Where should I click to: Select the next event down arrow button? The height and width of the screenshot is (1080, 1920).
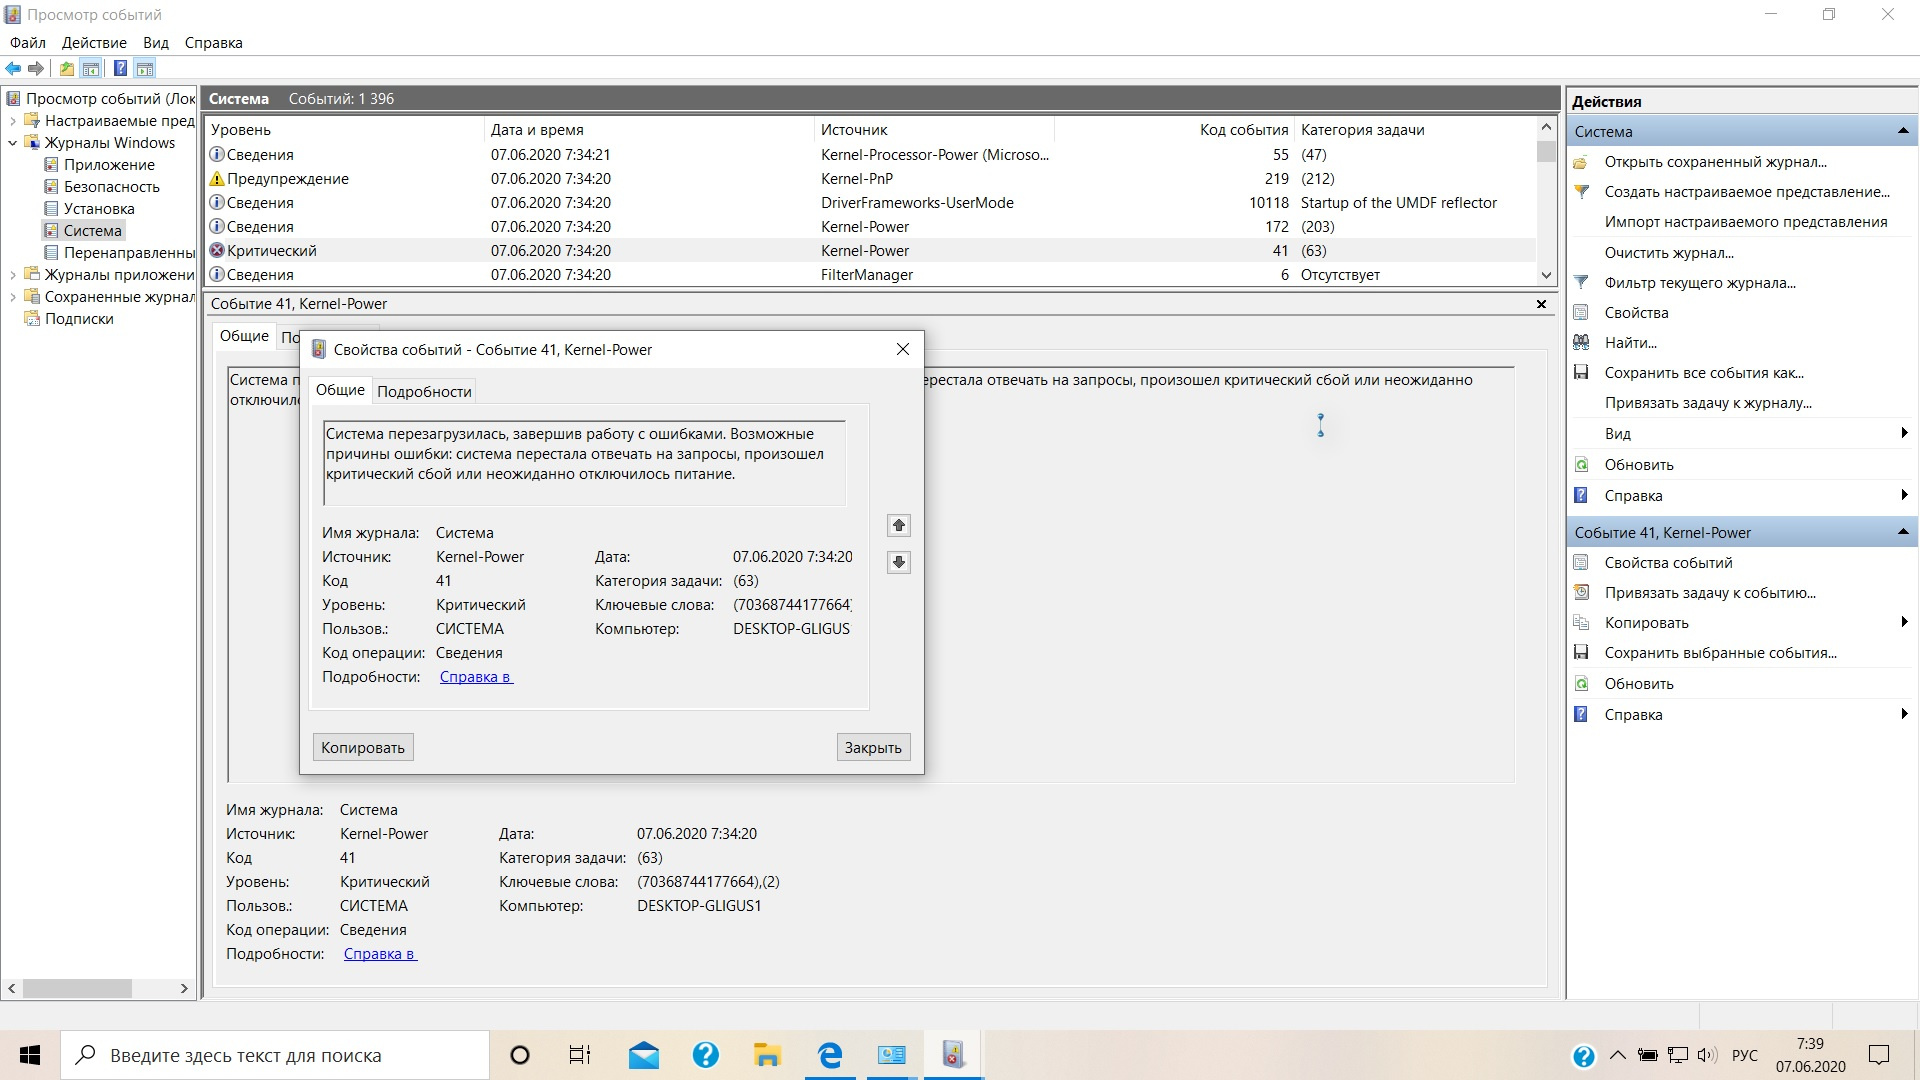(x=899, y=562)
